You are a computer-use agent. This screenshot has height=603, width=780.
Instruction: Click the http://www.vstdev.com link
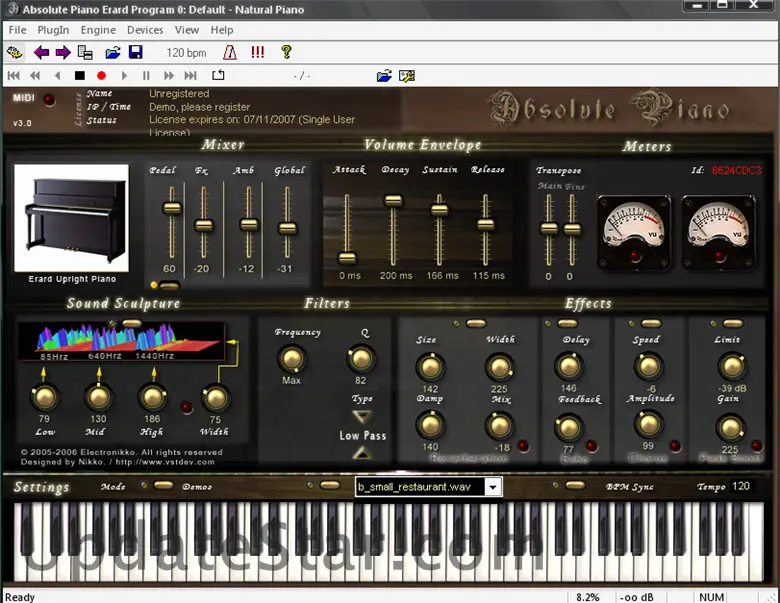coord(165,462)
